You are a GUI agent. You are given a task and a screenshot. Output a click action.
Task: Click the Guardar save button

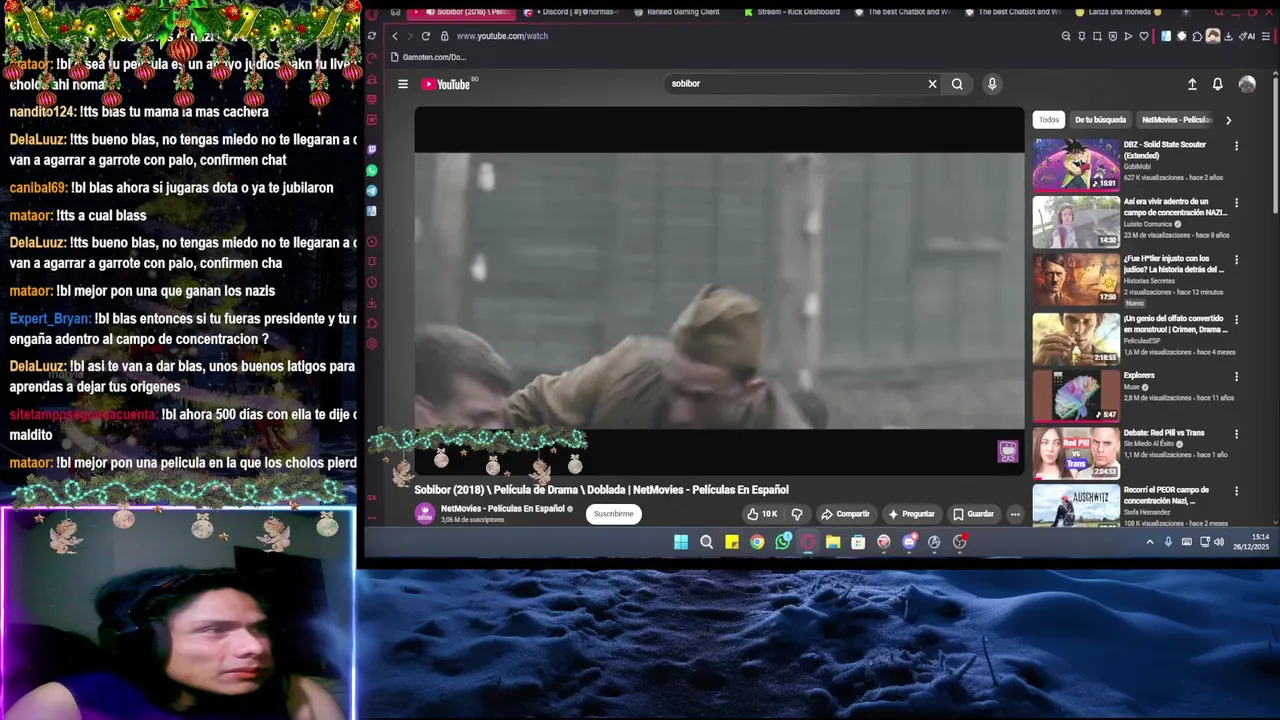click(973, 514)
